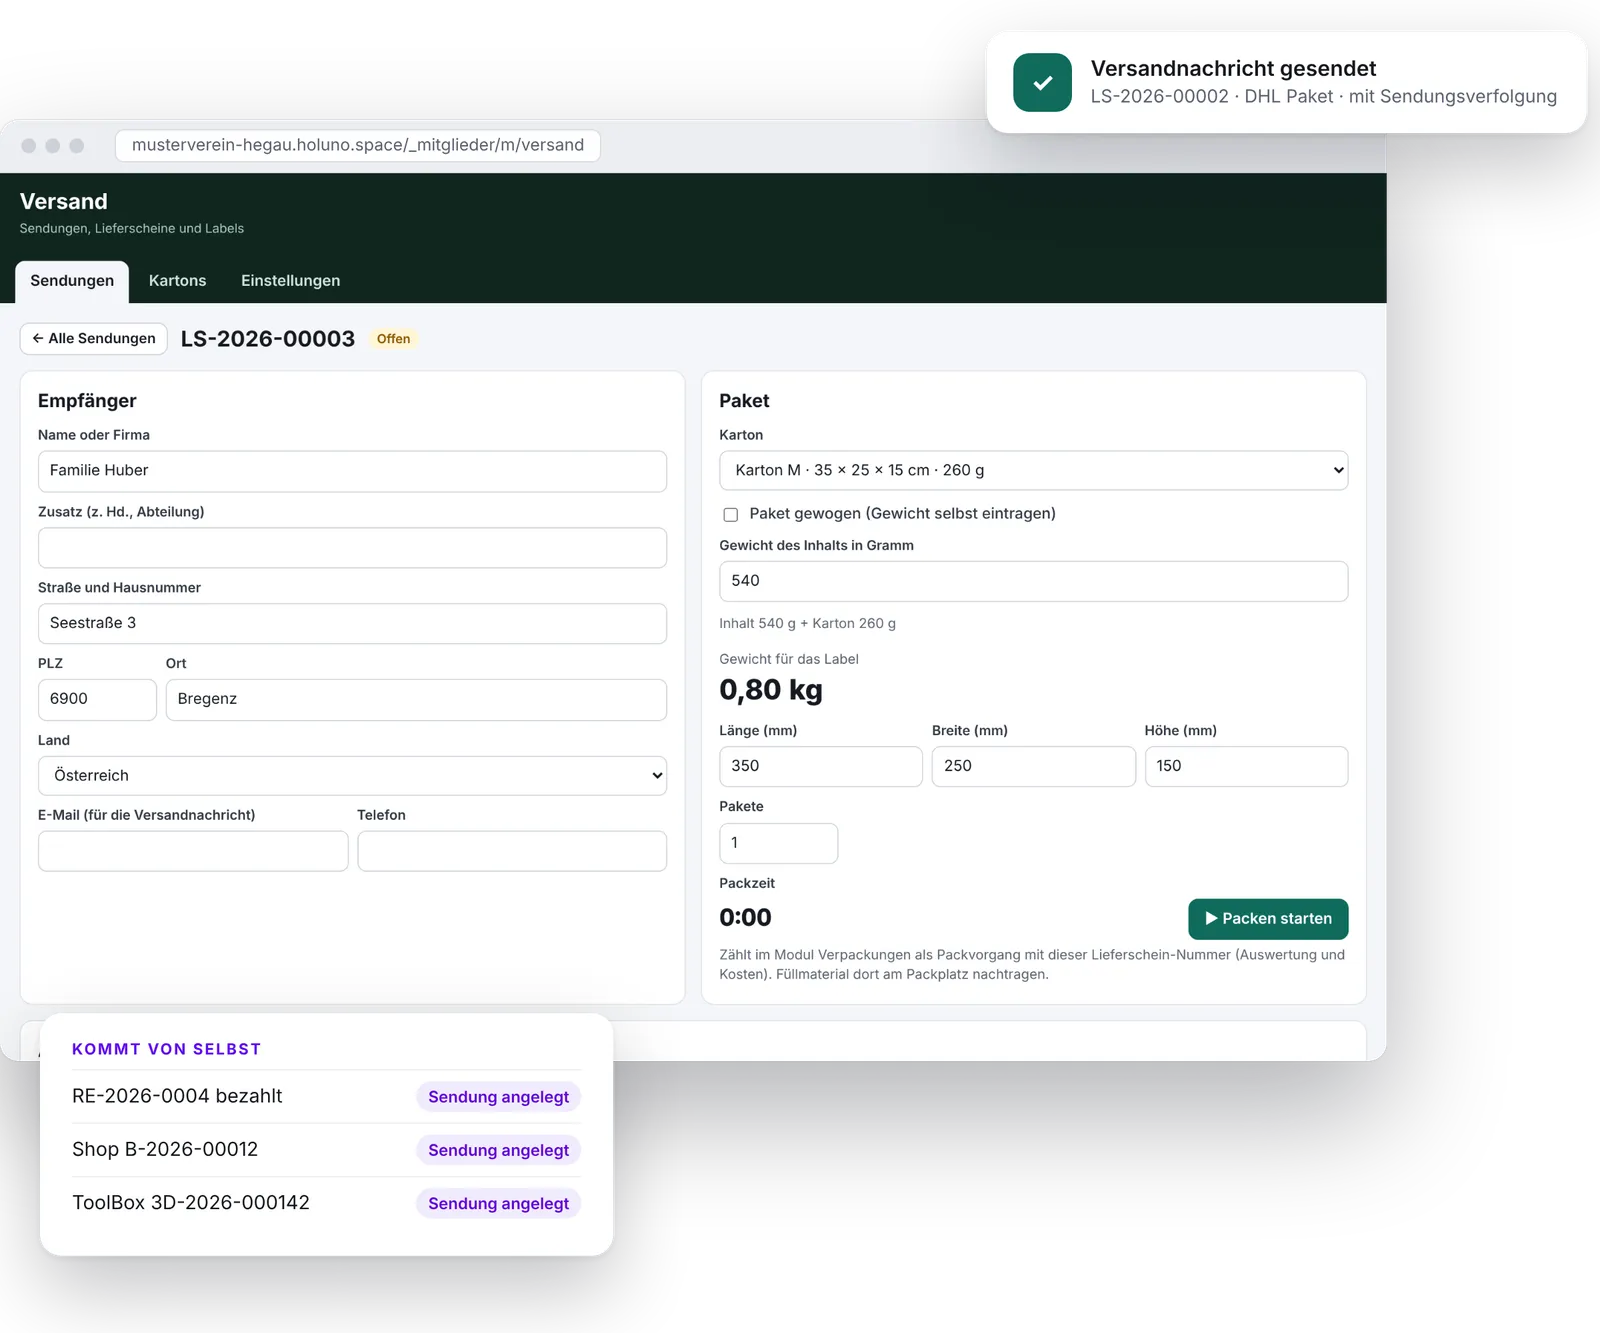Viewport: 1600px width, 1333px height.
Task: Enable the Paket gewogen checkbox
Action: pos(731,514)
